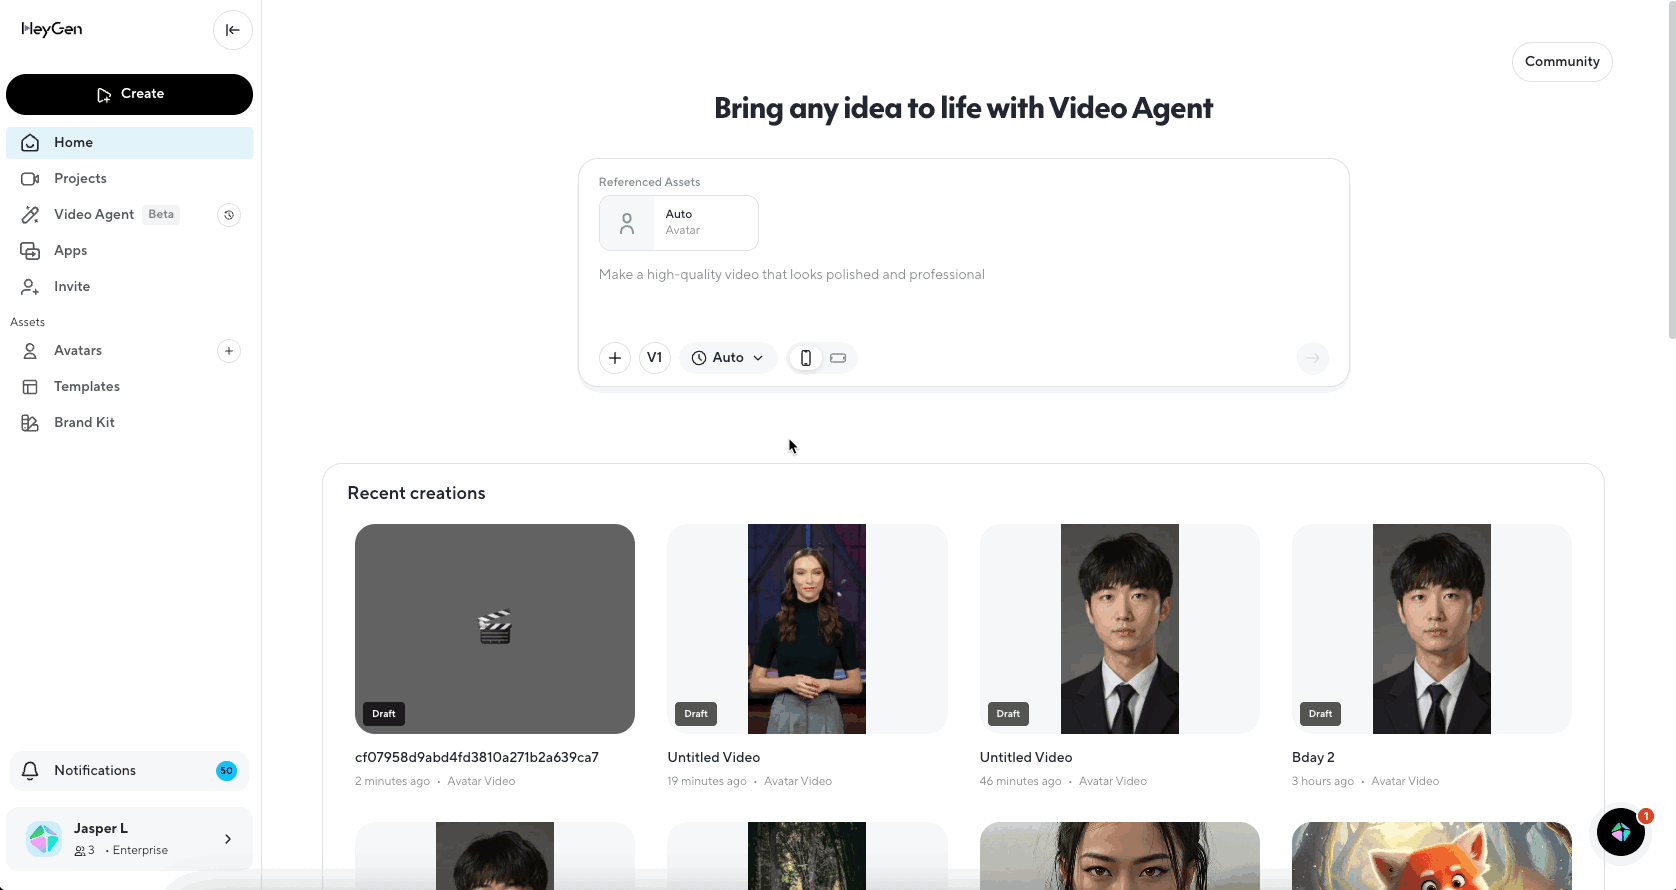Viewport: 1676px width, 890px height.
Task: Click the Apps icon in sidebar
Action: (x=30, y=251)
